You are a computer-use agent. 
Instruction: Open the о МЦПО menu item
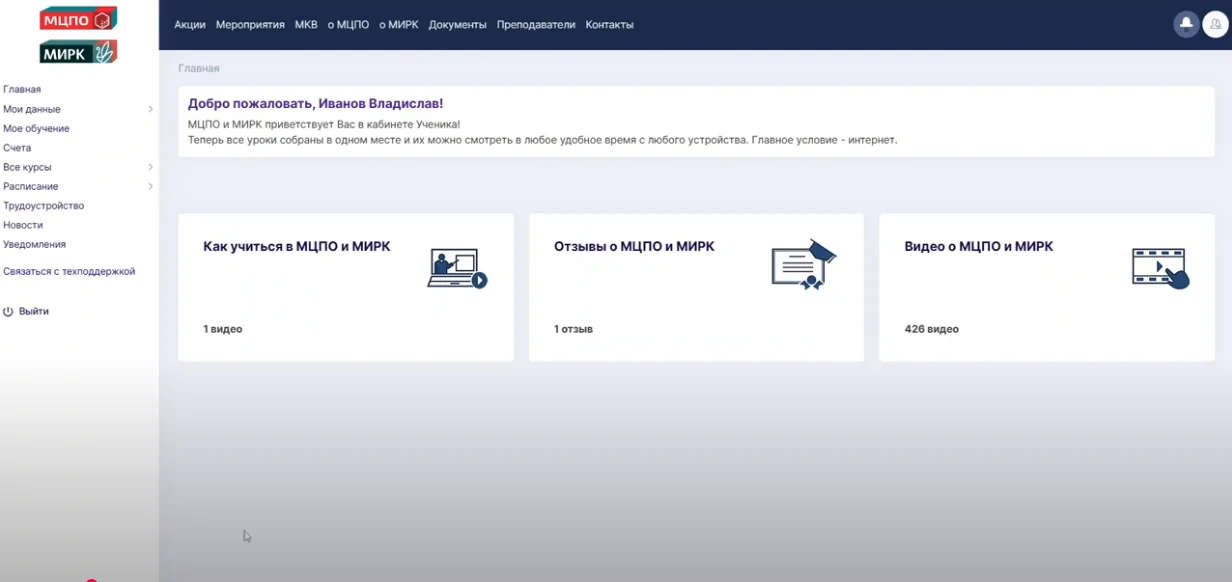348,25
